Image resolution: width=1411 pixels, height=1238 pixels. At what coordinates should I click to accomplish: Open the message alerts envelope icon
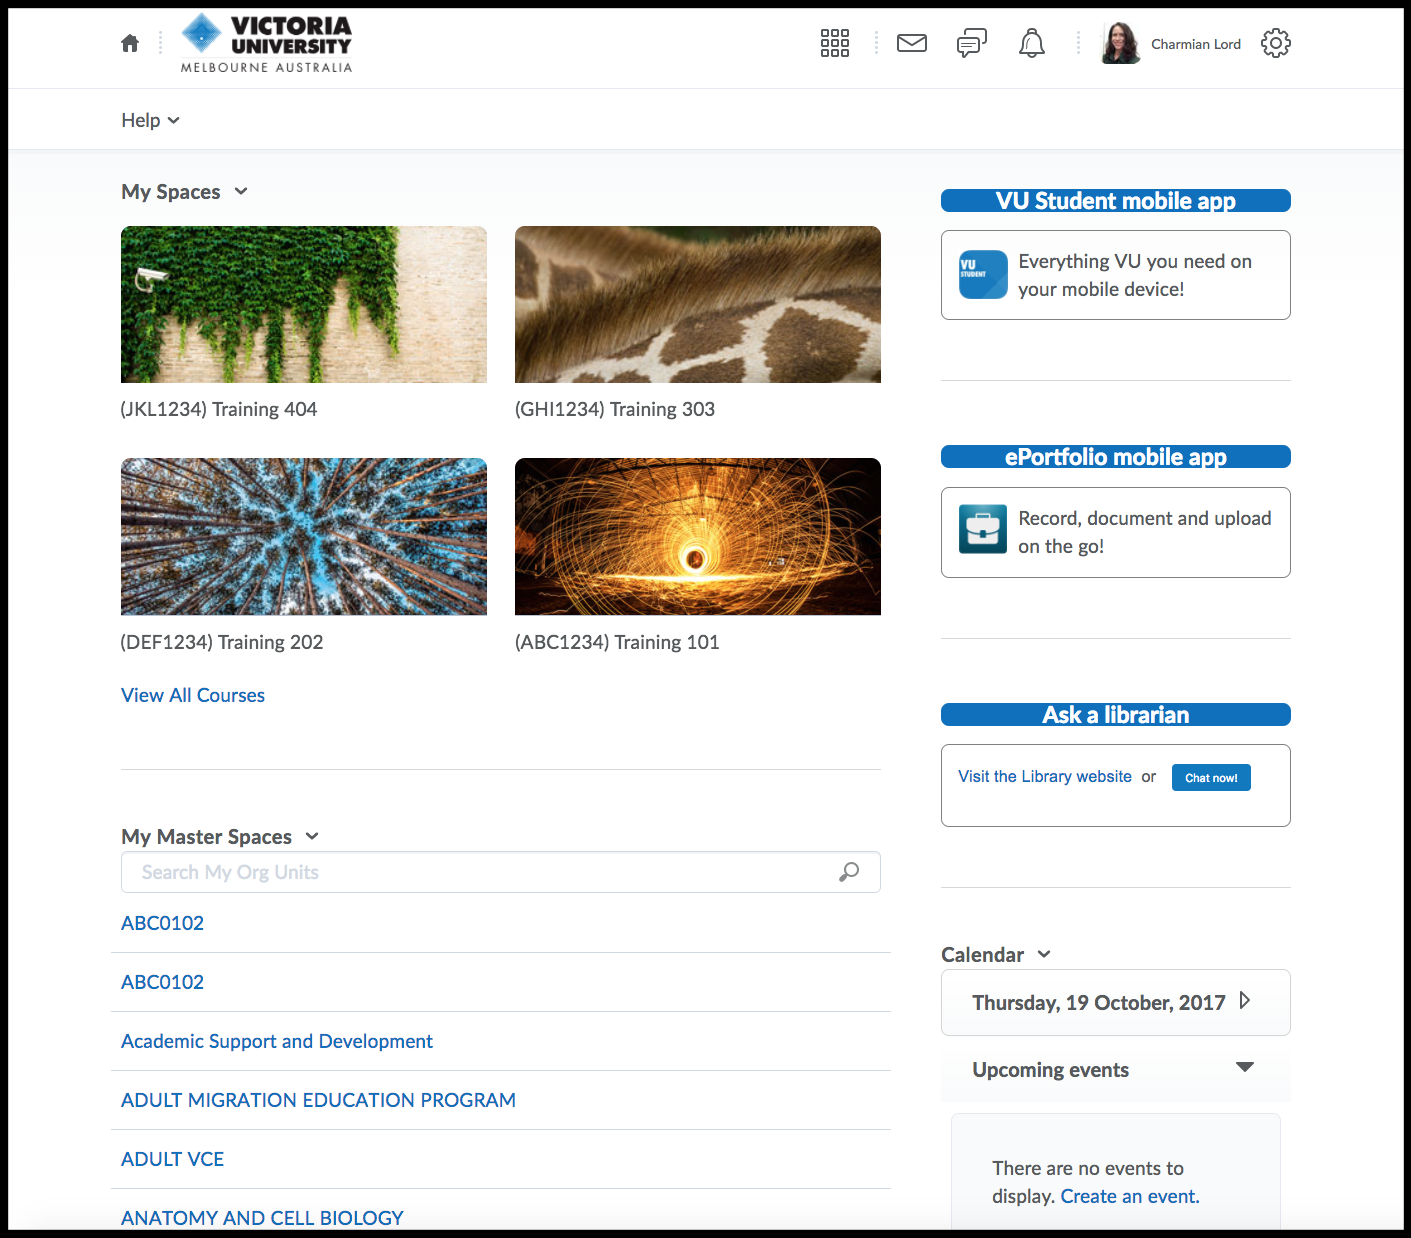912,43
